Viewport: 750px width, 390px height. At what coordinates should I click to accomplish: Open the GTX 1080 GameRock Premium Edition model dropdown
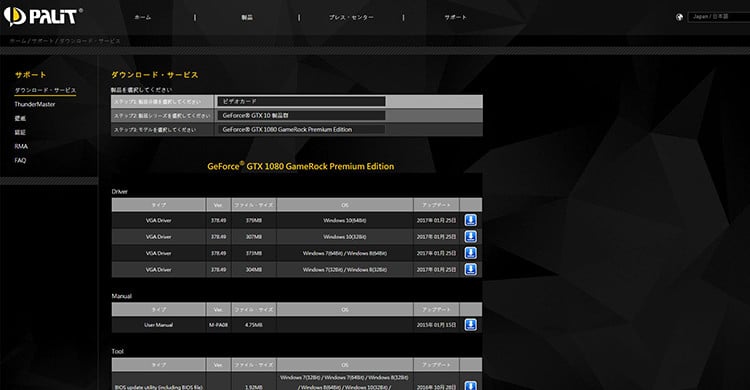click(x=301, y=129)
